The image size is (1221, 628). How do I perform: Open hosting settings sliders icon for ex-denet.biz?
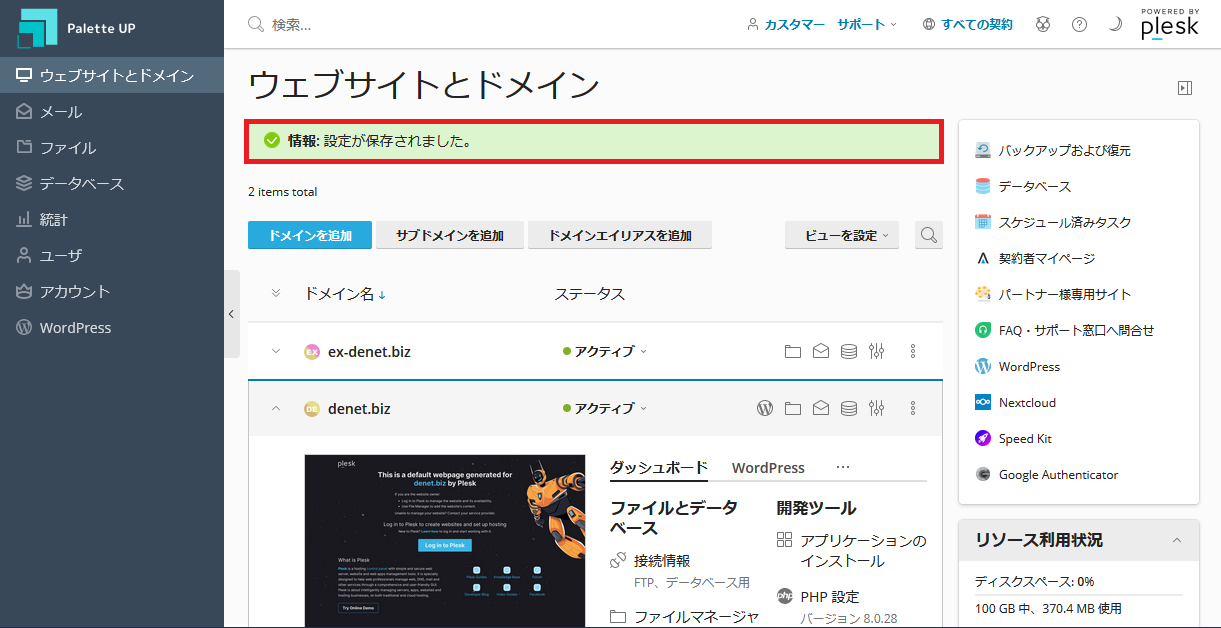(x=877, y=352)
